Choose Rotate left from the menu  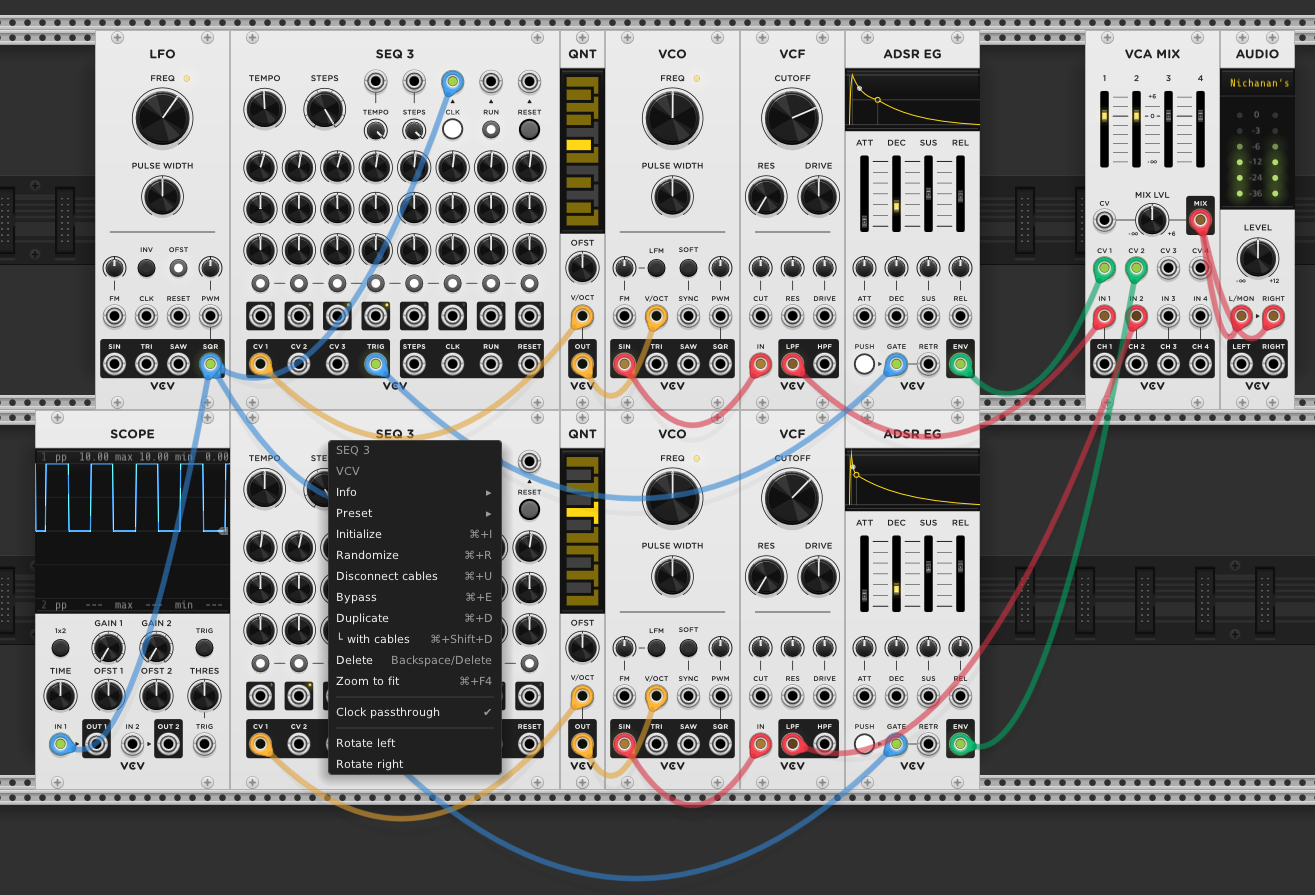(414, 743)
